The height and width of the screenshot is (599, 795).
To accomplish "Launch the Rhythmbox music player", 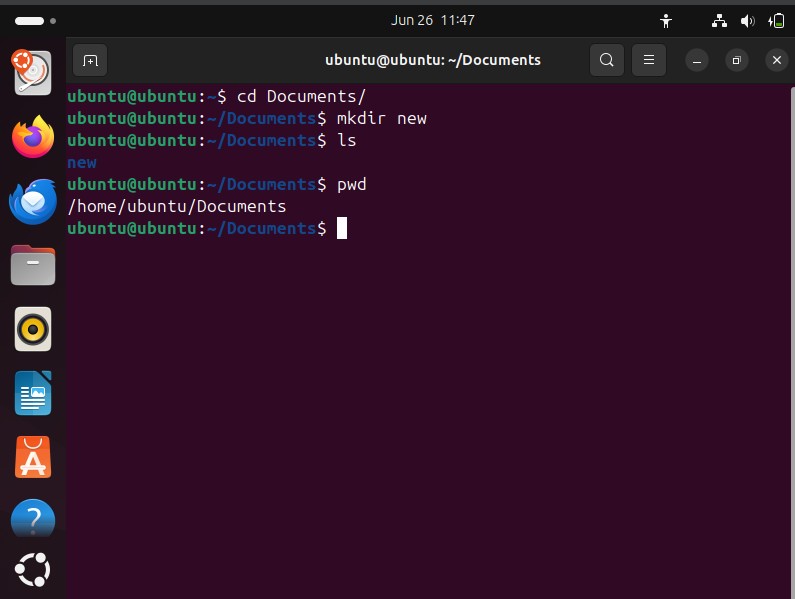I will (33, 329).
